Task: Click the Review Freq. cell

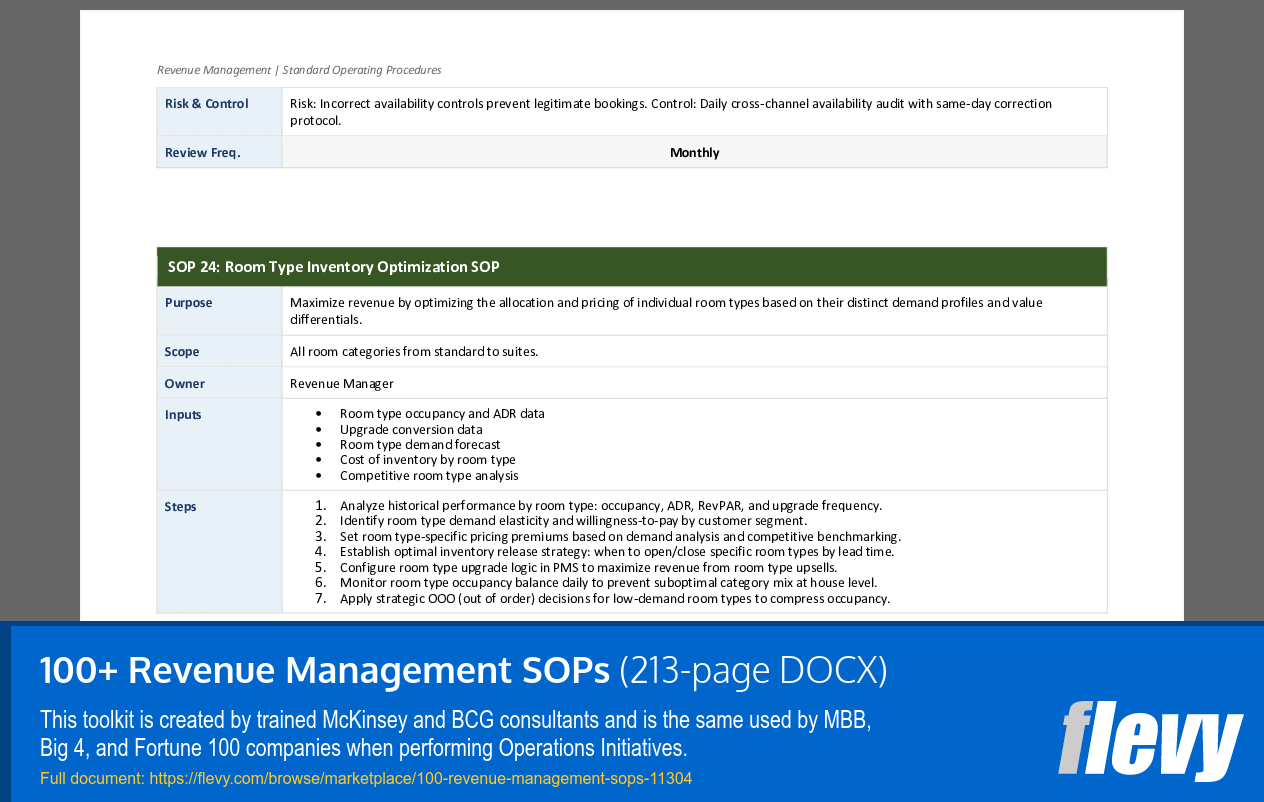Action: coord(199,152)
